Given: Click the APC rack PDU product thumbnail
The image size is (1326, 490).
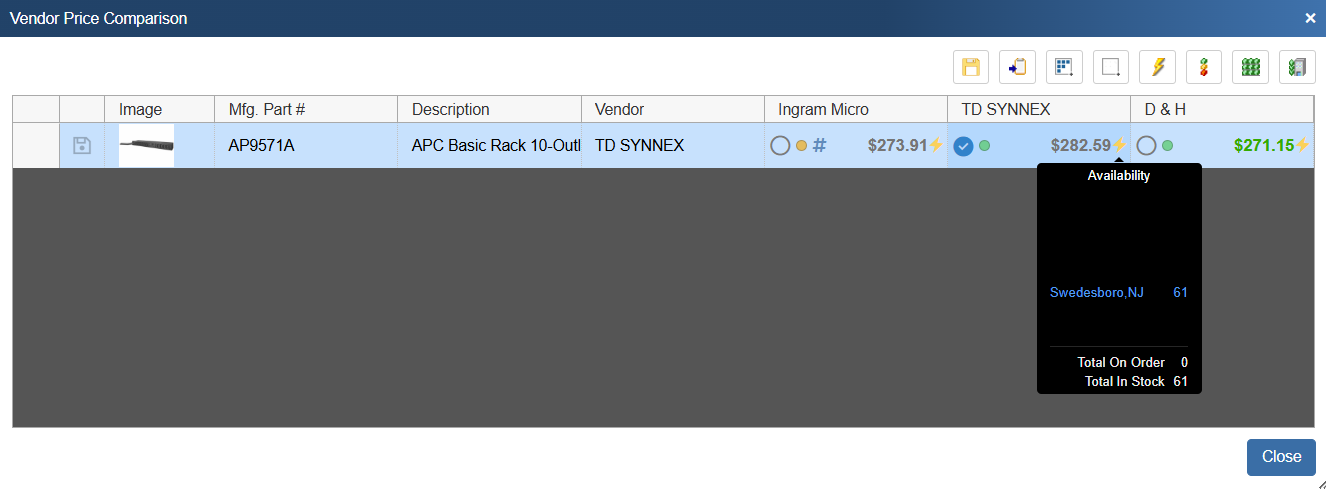Looking at the screenshot, I should [x=146, y=146].
